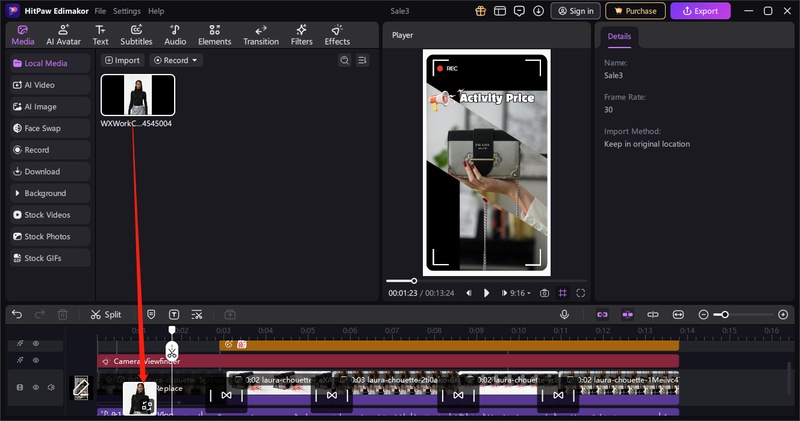Open Stock Videos in sidebar
Screen dimensions: 800x421
[x=50, y=215]
